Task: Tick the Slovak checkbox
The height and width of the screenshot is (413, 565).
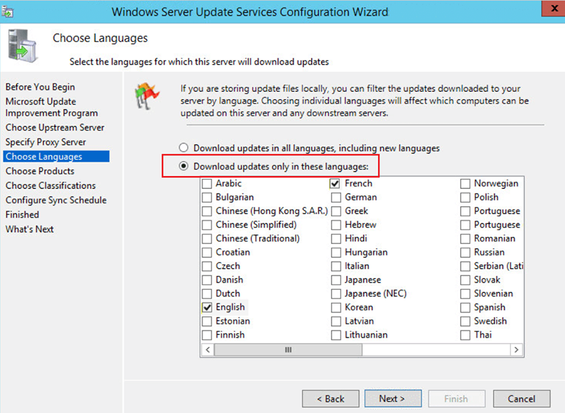Action: [465, 280]
